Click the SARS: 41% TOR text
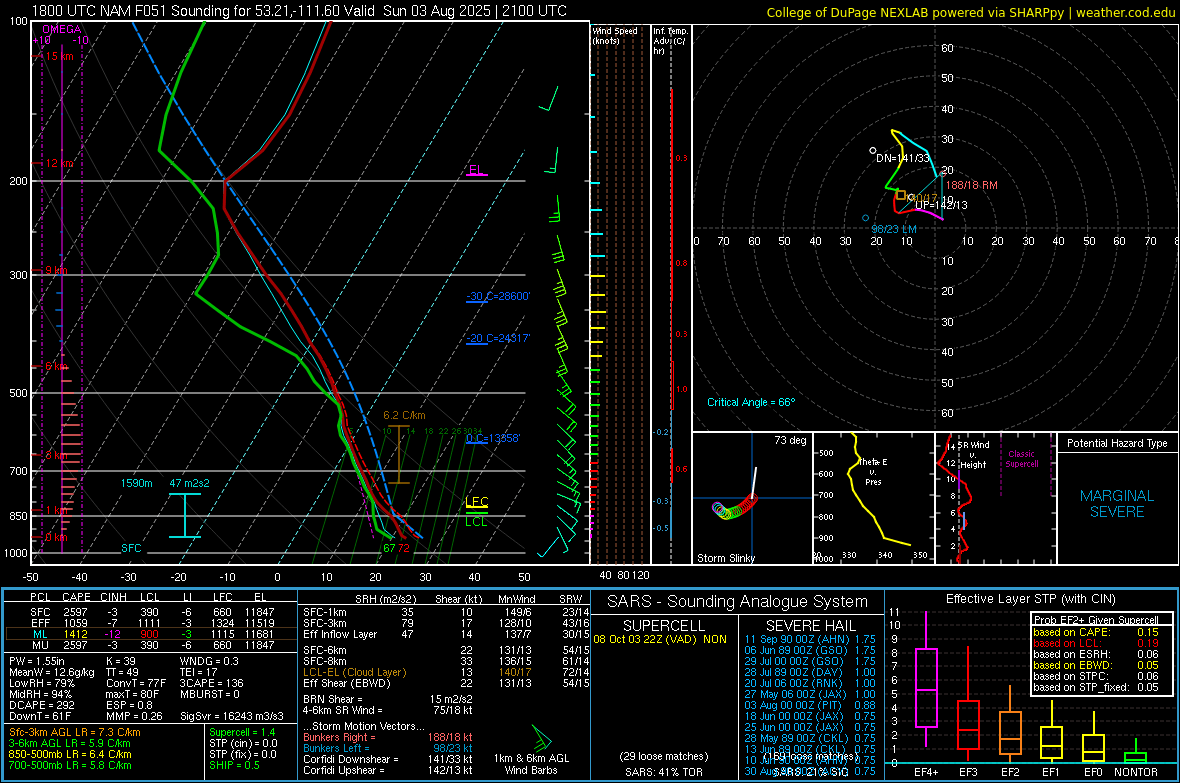Viewport: 1180px width, 783px height. (x=664, y=772)
